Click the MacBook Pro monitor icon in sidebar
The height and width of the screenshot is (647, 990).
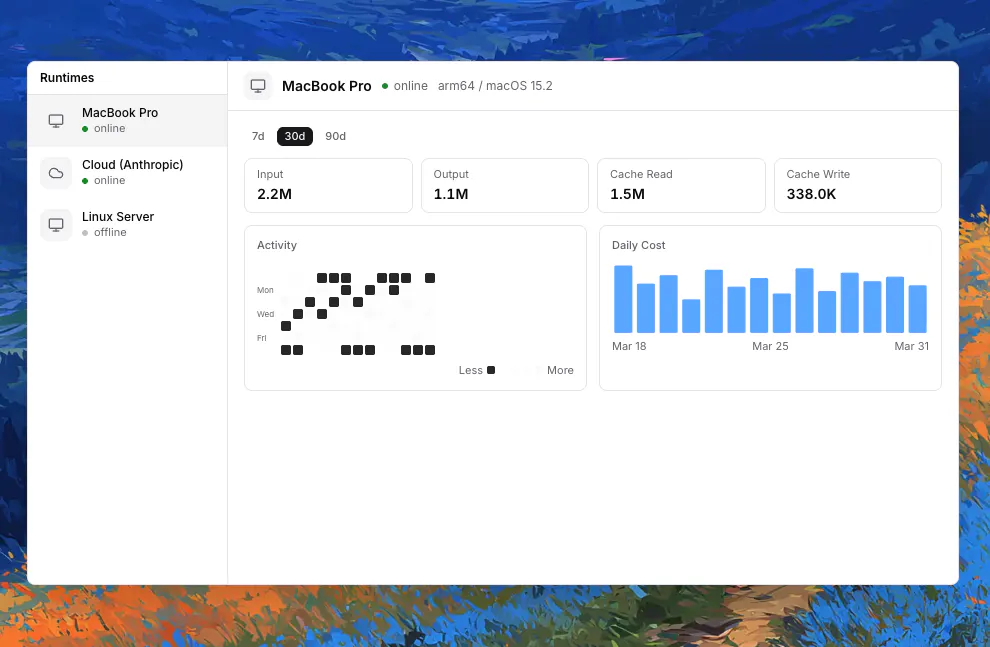[x=56, y=121]
